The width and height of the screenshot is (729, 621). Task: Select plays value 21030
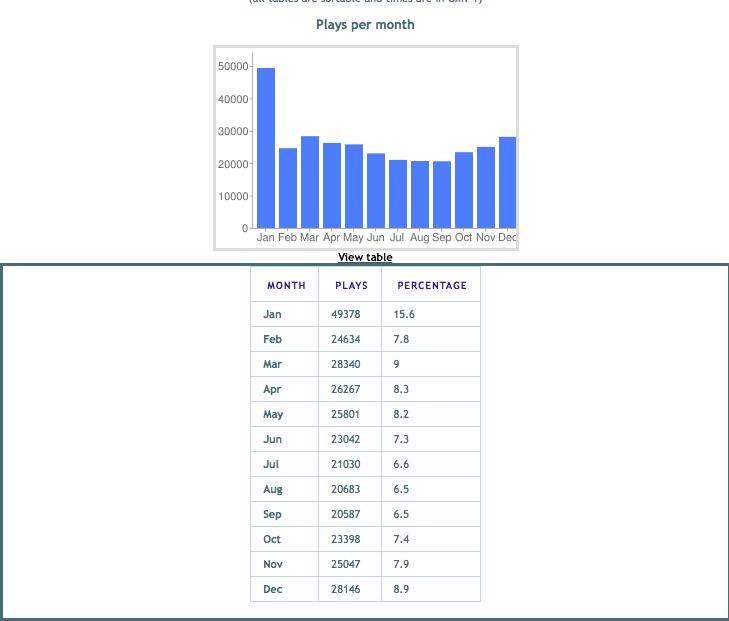345,465
